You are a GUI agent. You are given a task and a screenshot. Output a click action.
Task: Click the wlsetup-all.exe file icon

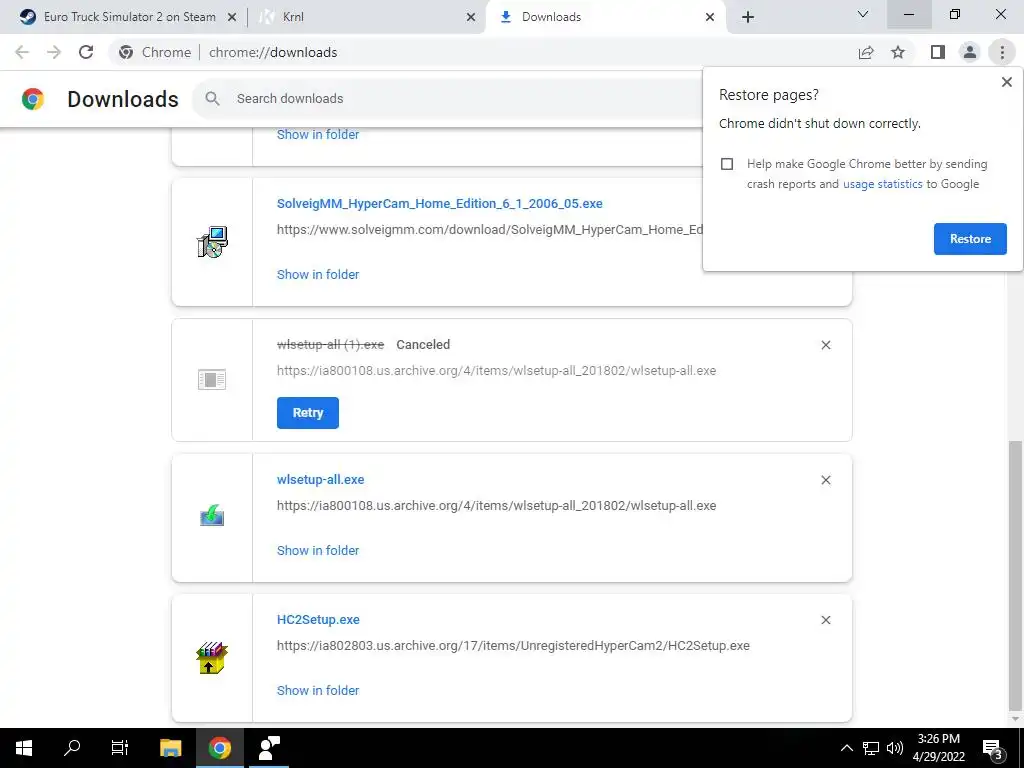[x=212, y=516]
